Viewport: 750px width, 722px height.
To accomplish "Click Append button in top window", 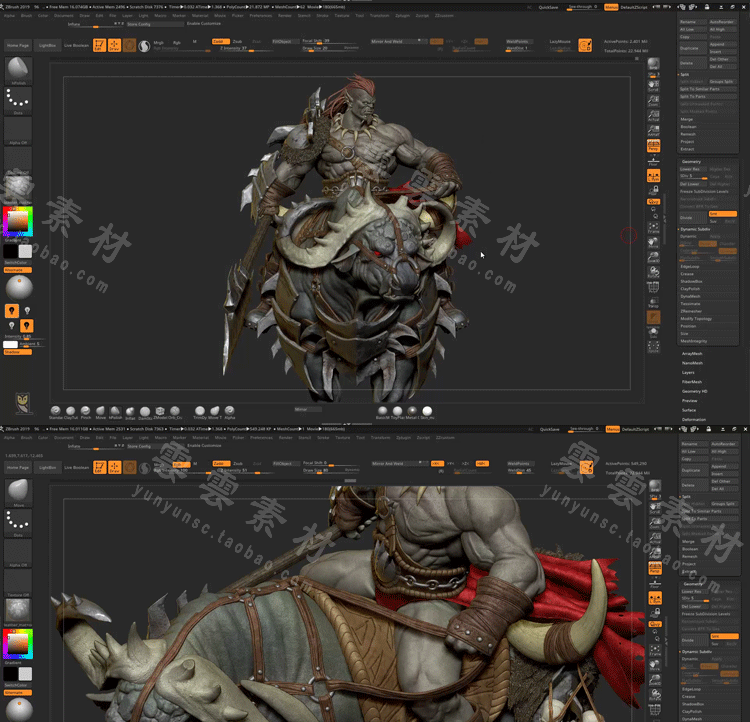I will [x=722, y=44].
